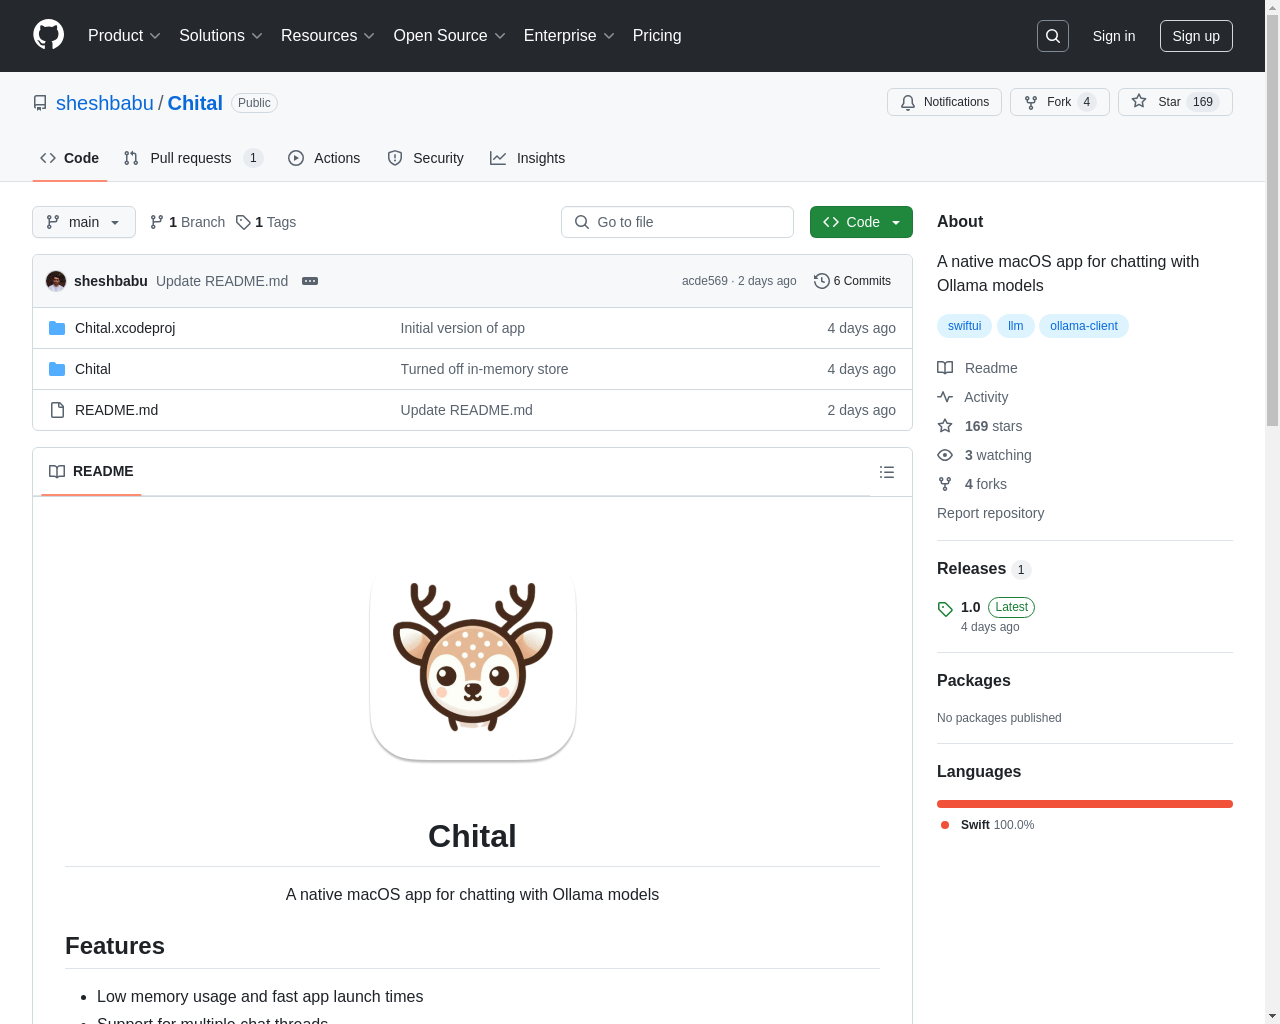Click the pulse icon next to Activity
Image resolution: width=1280 pixels, height=1024 pixels.
click(945, 397)
